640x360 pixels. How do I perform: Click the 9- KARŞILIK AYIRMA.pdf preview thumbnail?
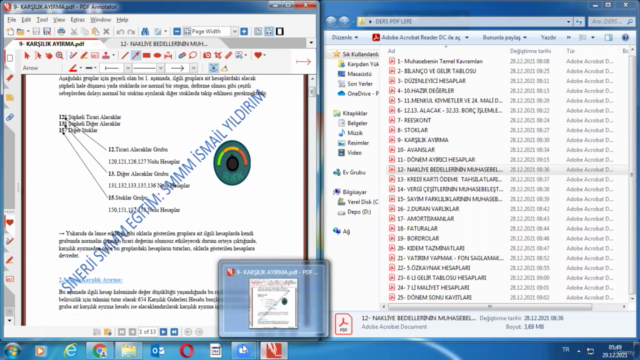click(273, 303)
